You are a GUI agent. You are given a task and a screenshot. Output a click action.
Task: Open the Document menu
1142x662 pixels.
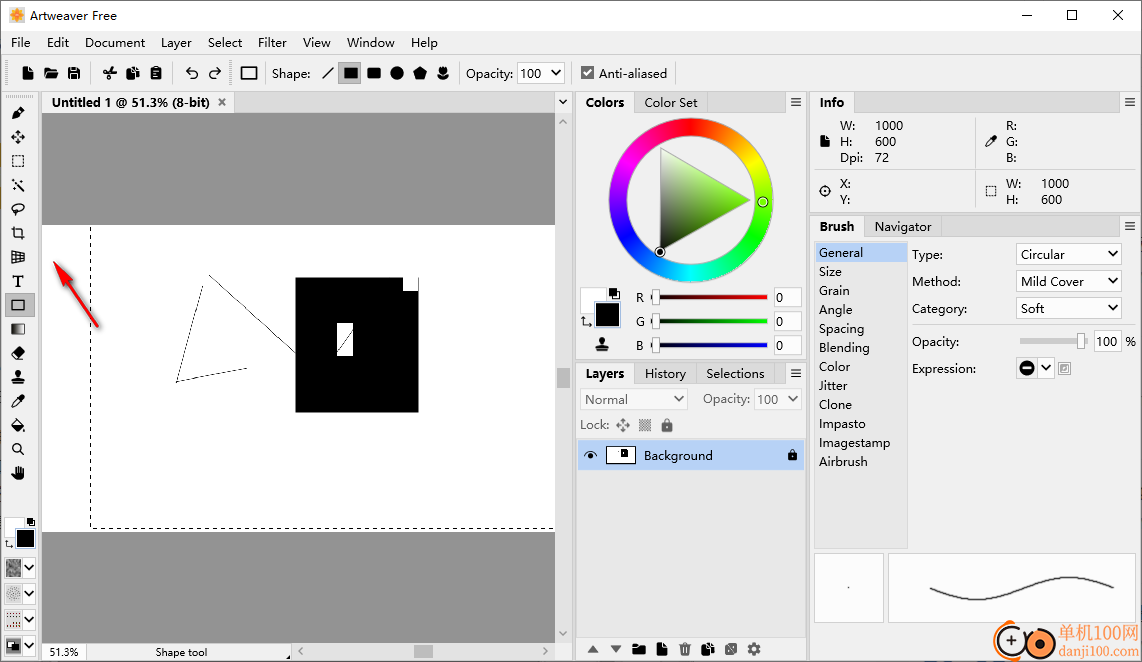[x=115, y=42]
